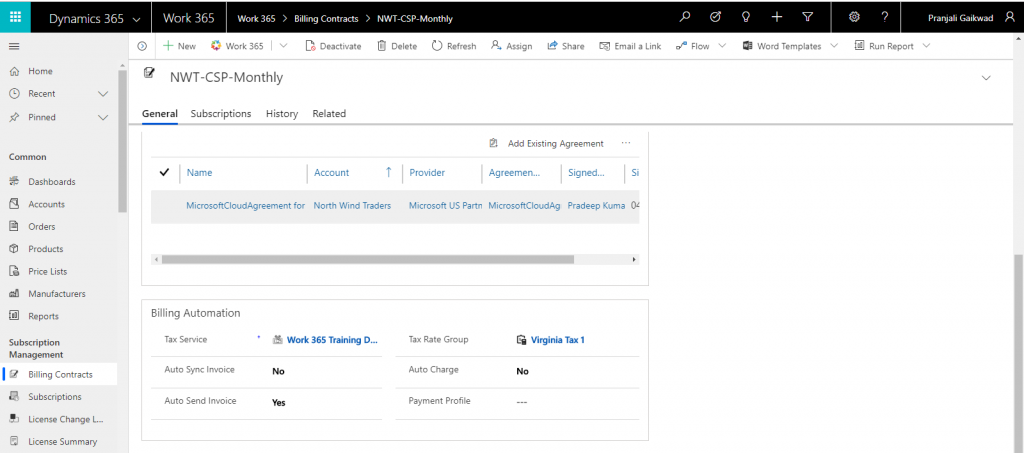Open Manufacturers in sidebar
This screenshot has height=453, width=1024.
pyautogui.click(x=57, y=294)
